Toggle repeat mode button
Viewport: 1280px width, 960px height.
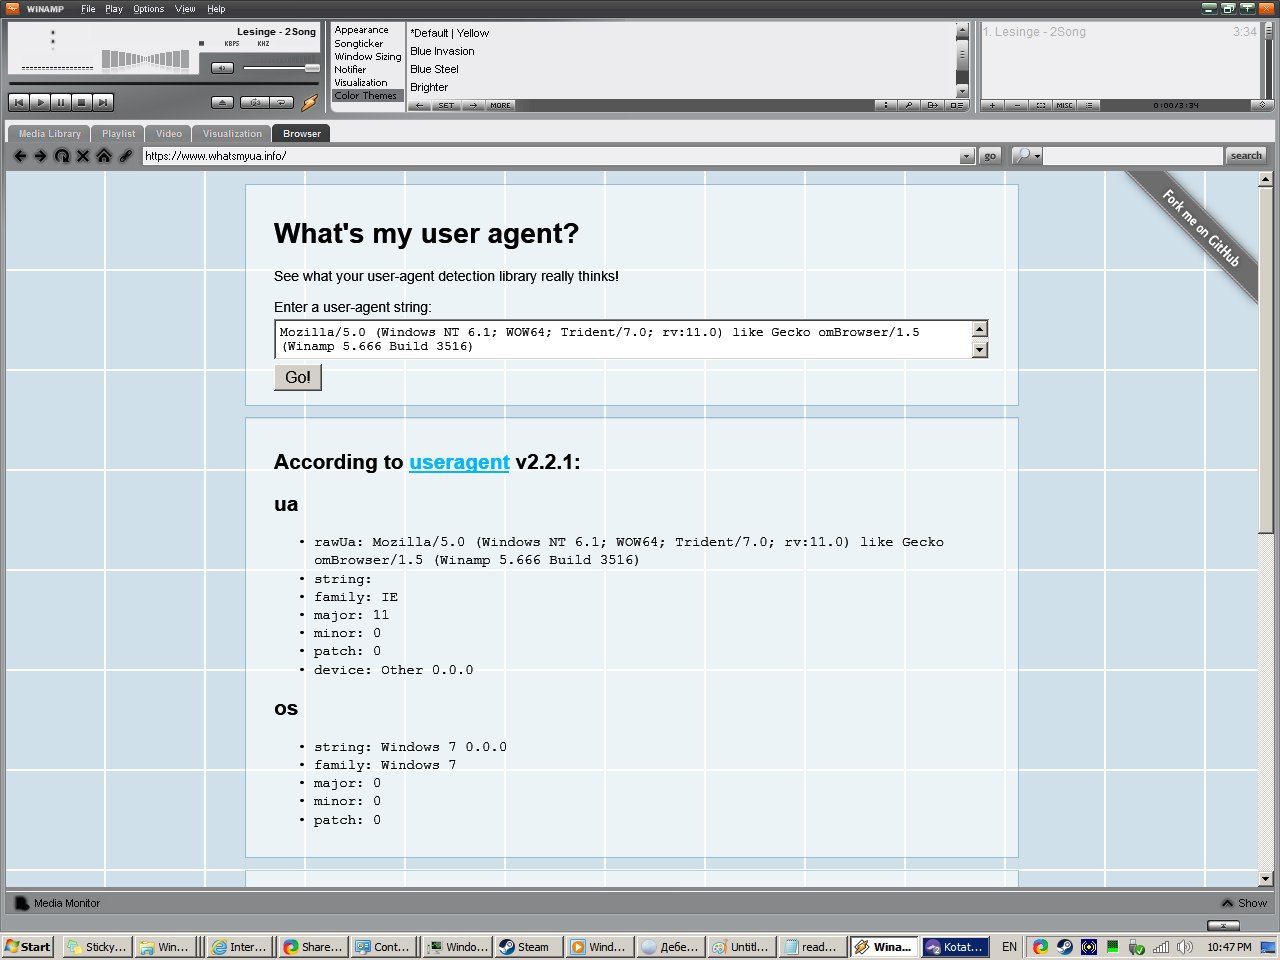pos(282,102)
